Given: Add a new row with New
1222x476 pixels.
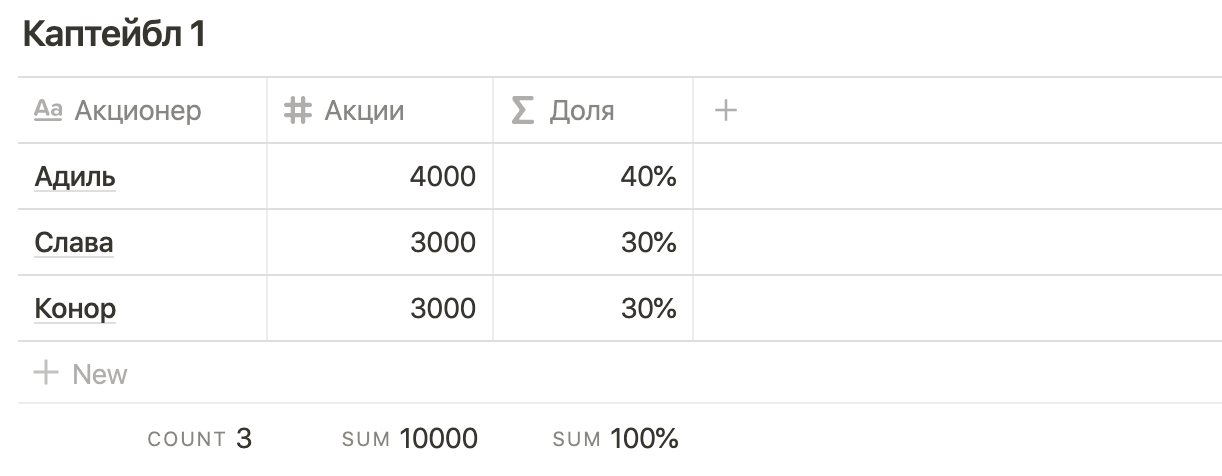Looking at the screenshot, I should pos(100,374).
